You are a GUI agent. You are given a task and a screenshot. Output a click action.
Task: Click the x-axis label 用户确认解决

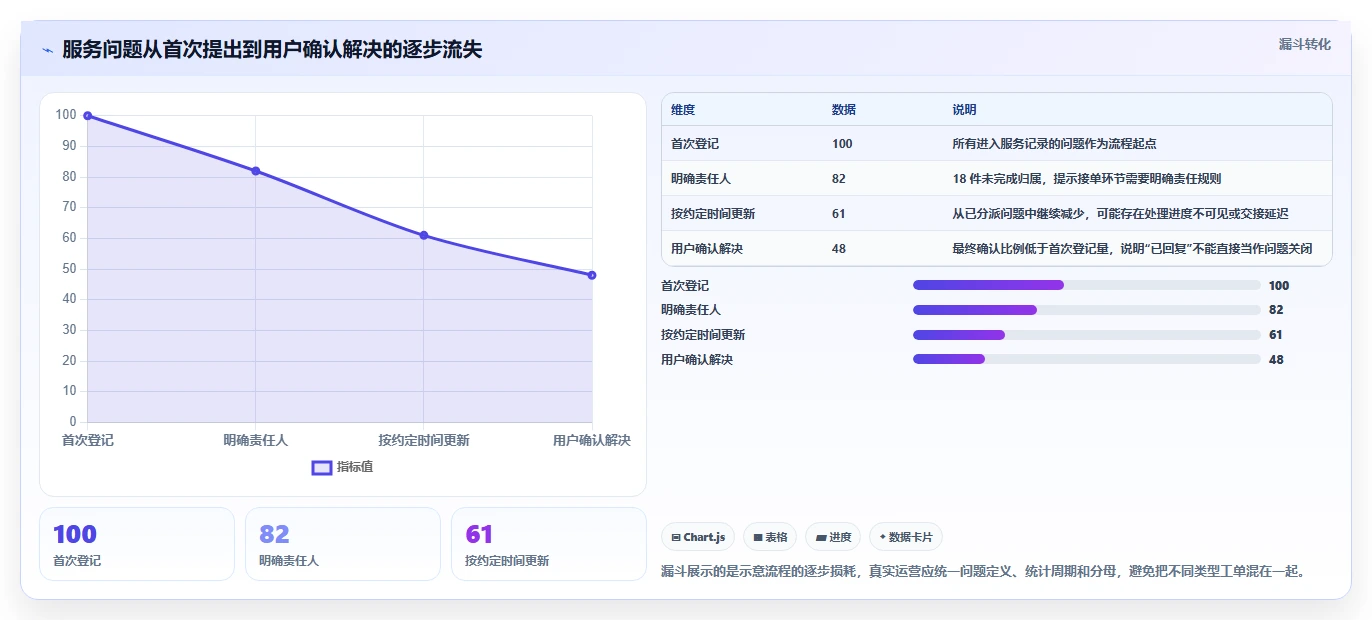[592, 441]
